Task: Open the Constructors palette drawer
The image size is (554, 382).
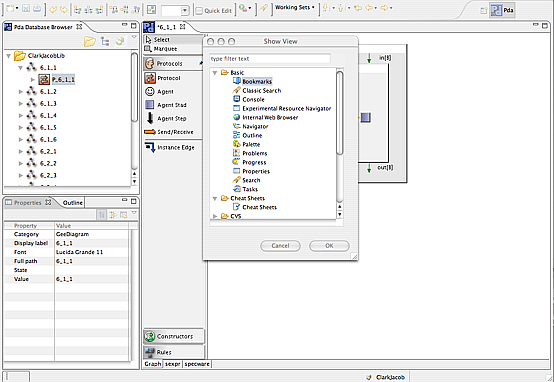Action: (x=174, y=336)
